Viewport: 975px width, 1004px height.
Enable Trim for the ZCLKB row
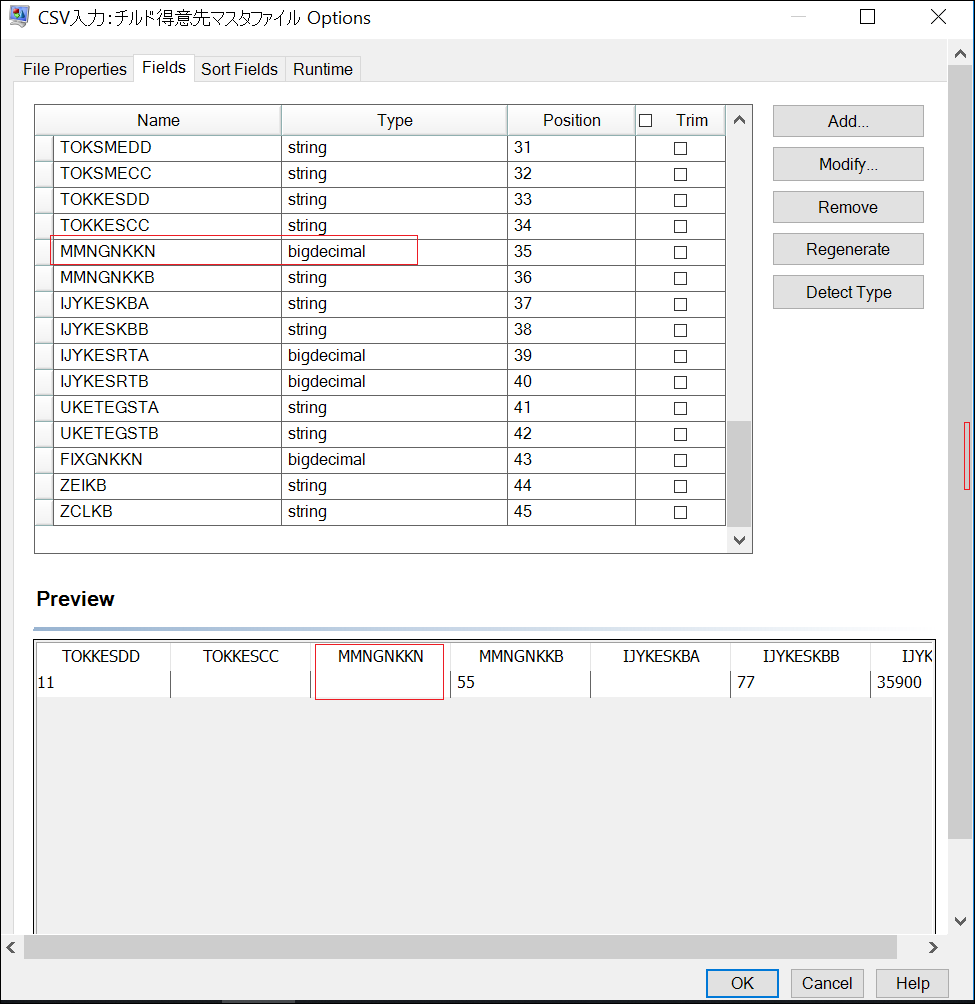(680, 512)
